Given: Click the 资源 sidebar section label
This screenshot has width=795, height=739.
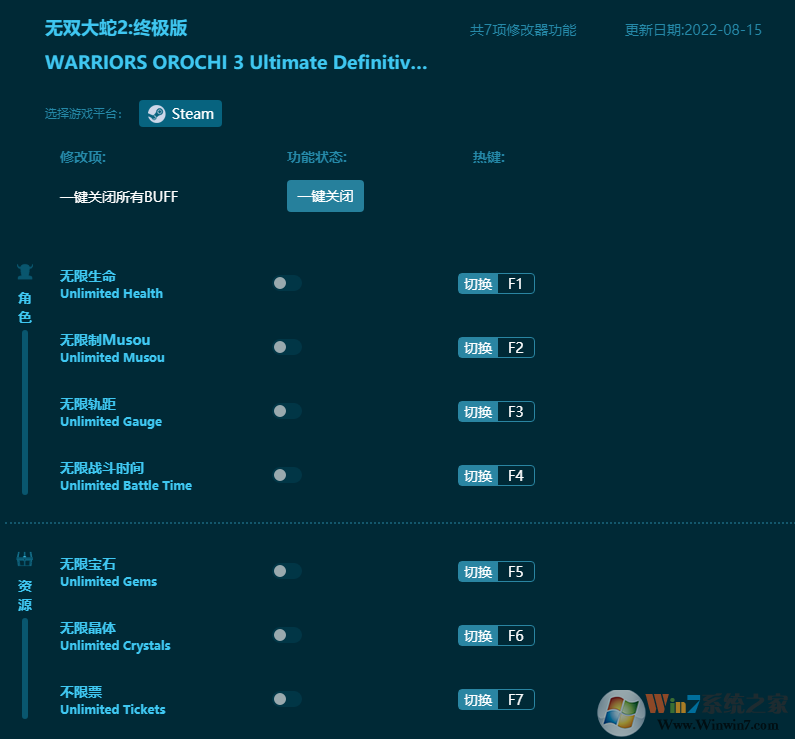Looking at the screenshot, I should (25, 596).
